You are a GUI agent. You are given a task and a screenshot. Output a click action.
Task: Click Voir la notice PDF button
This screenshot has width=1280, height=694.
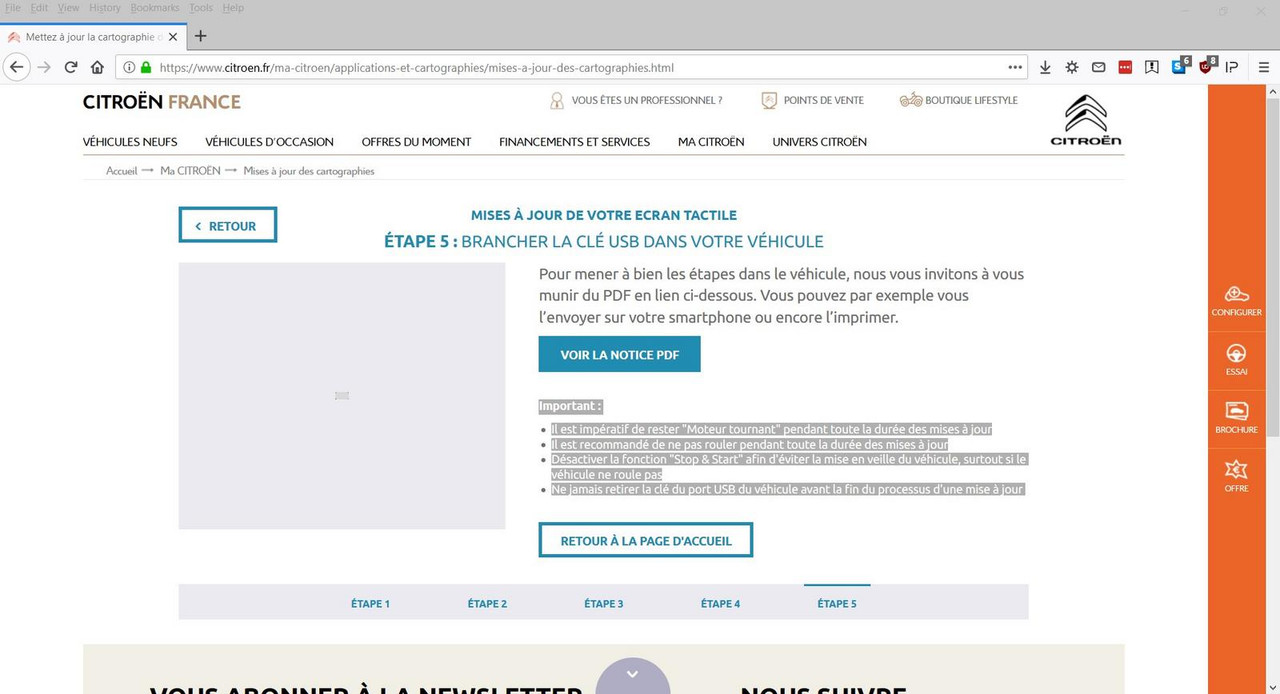pos(619,354)
